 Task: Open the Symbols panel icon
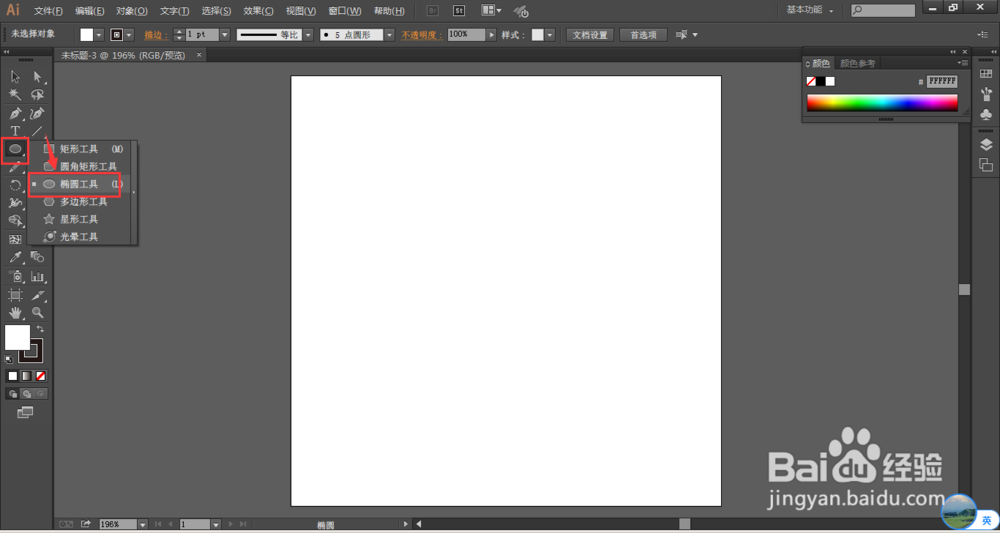tap(985, 114)
